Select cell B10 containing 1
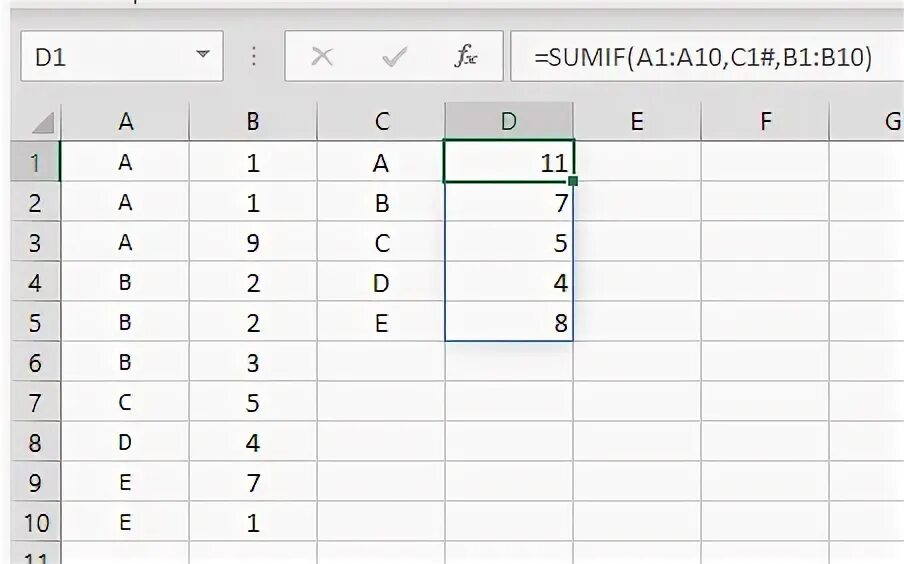 [x=253, y=522]
